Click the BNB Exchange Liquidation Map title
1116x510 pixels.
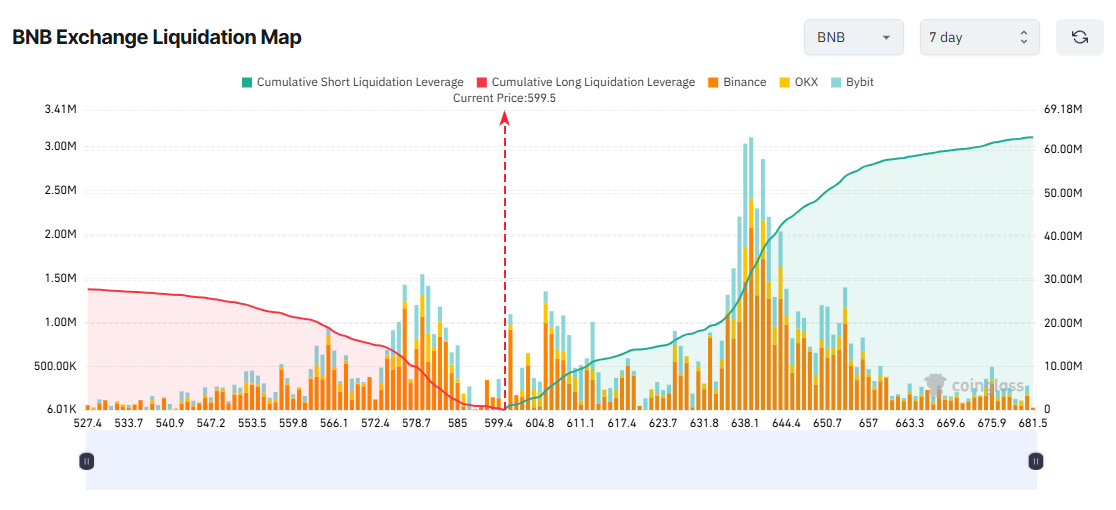(157, 37)
